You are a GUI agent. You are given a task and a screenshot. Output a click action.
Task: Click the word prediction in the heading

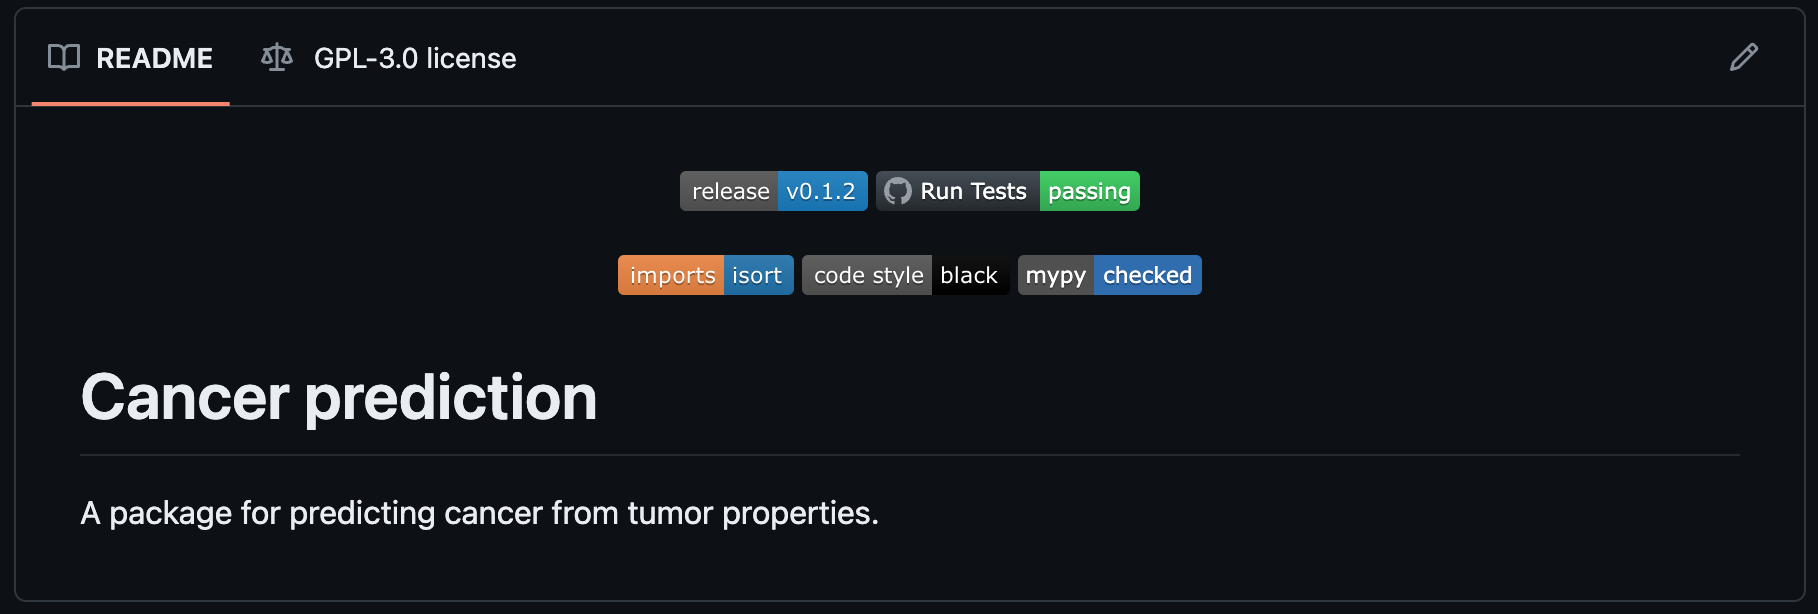click(450, 398)
